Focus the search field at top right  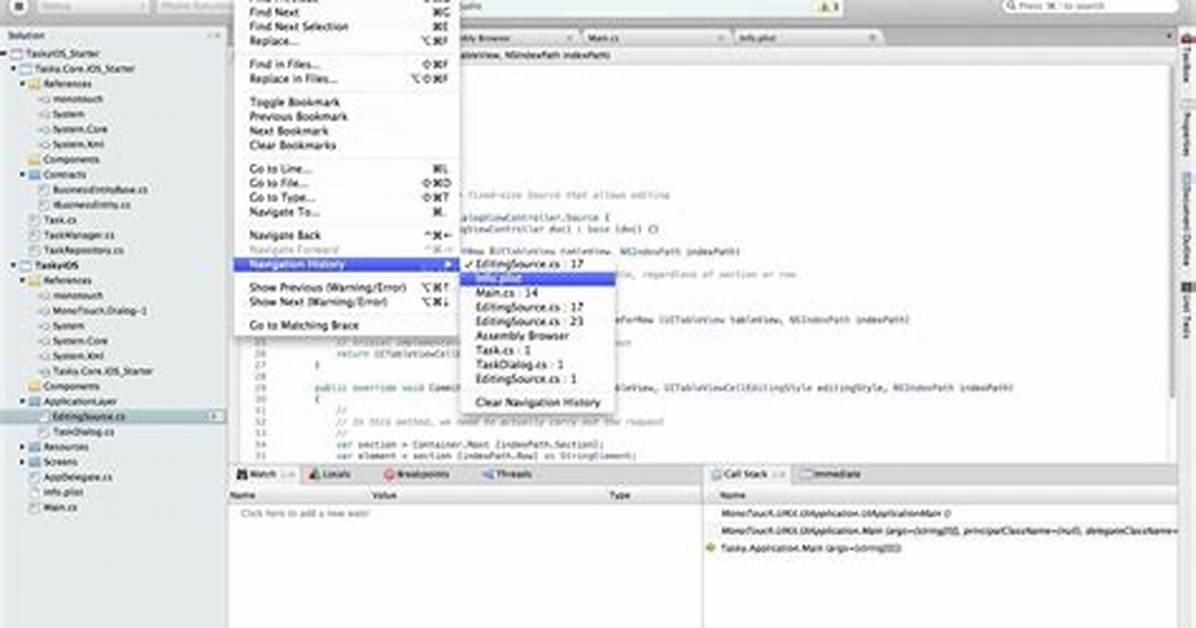[1089, 6]
